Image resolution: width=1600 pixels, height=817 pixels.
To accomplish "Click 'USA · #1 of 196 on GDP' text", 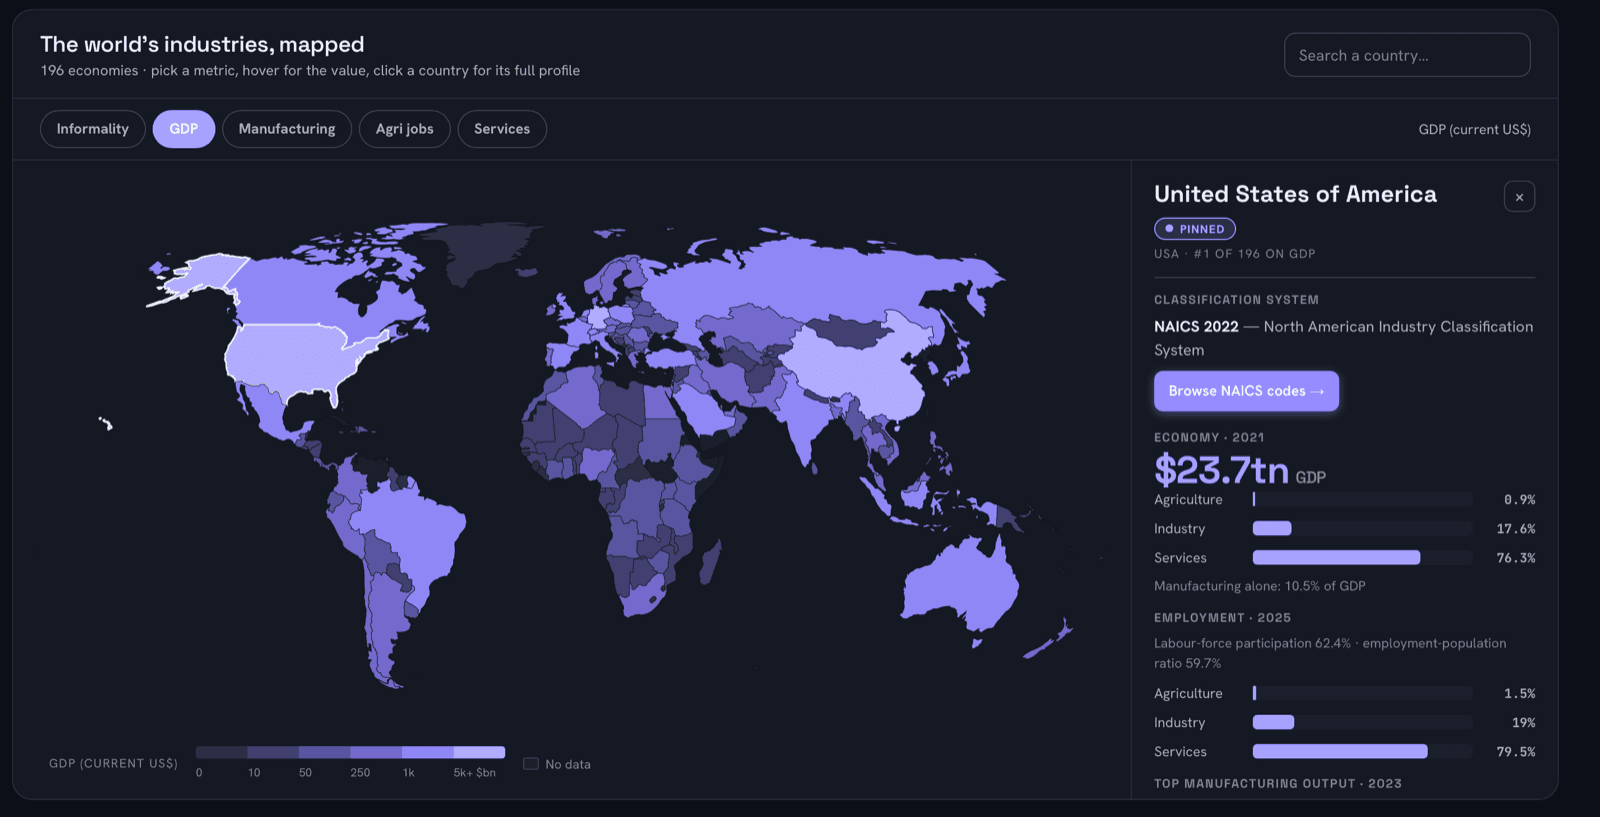I will click(x=1235, y=254).
